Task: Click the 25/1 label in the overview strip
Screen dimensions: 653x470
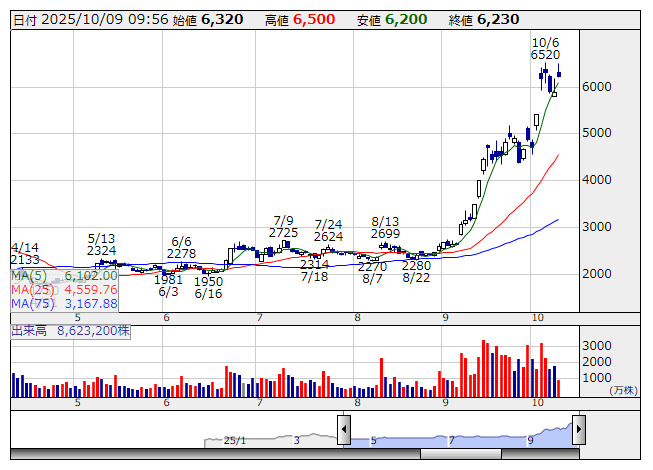Action: click(x=234, y=439)
